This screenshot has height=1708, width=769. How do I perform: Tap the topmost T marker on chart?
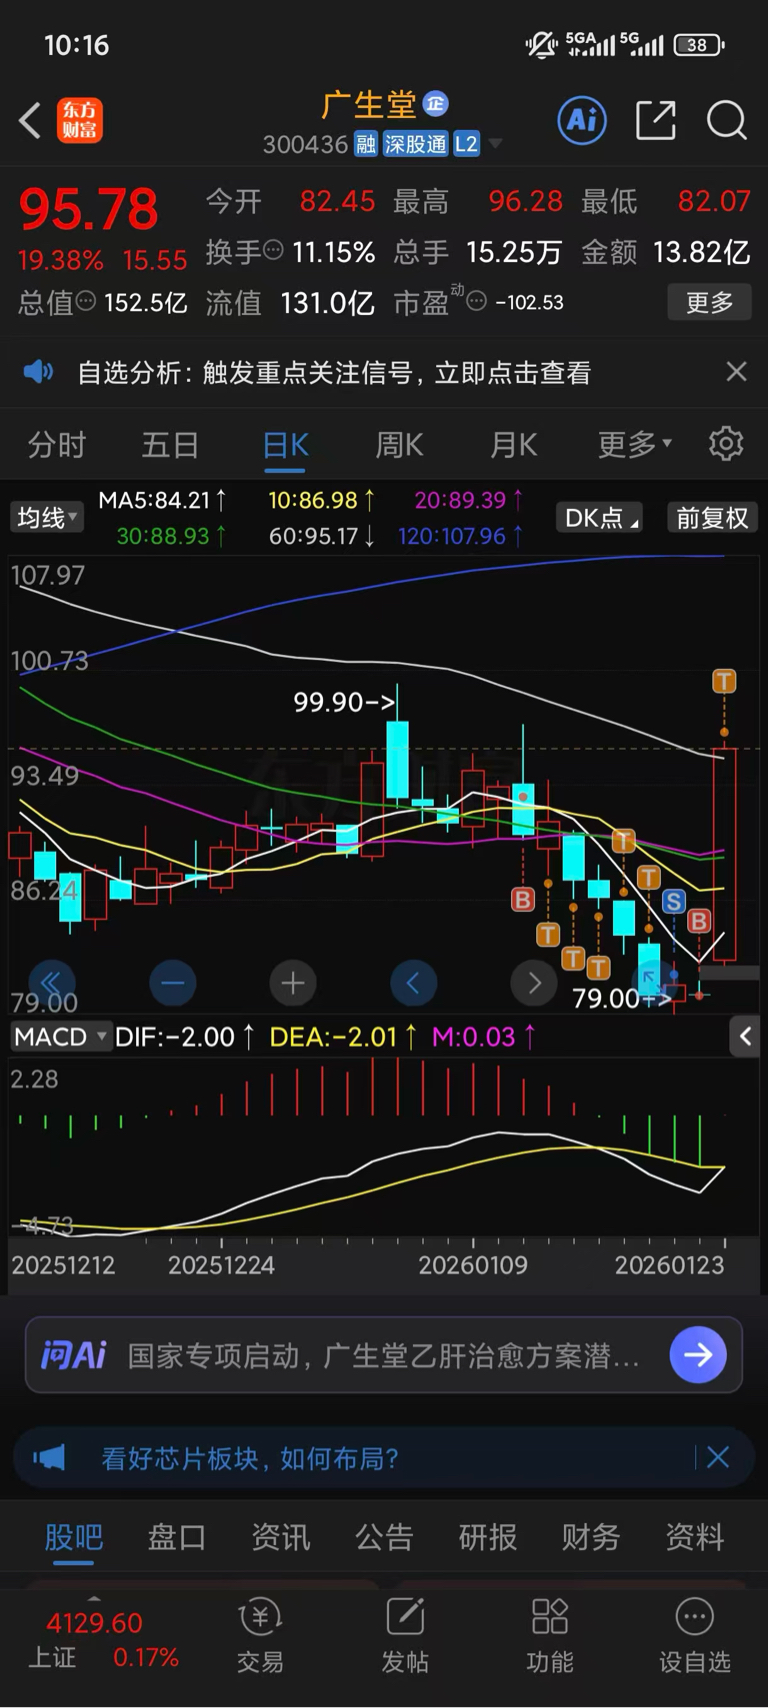tap(724, 682)
